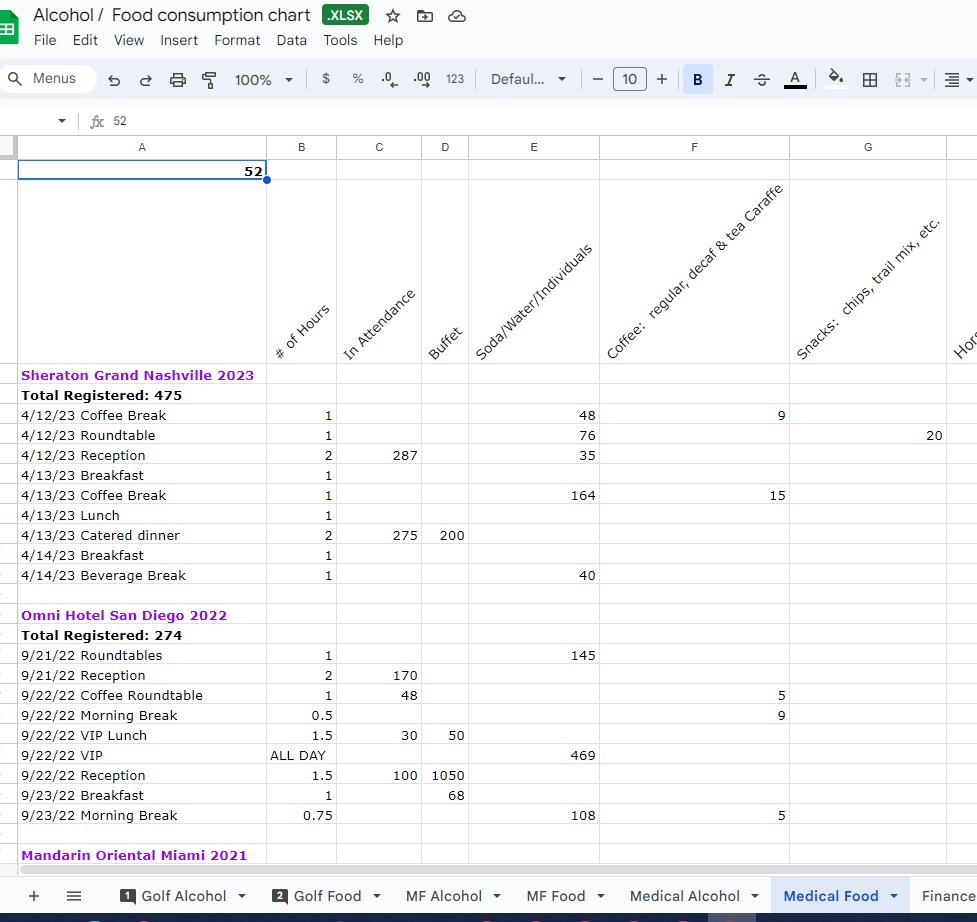The image size is (977, 922).
Task: Open the Edit menu
Action: point(85,40)
